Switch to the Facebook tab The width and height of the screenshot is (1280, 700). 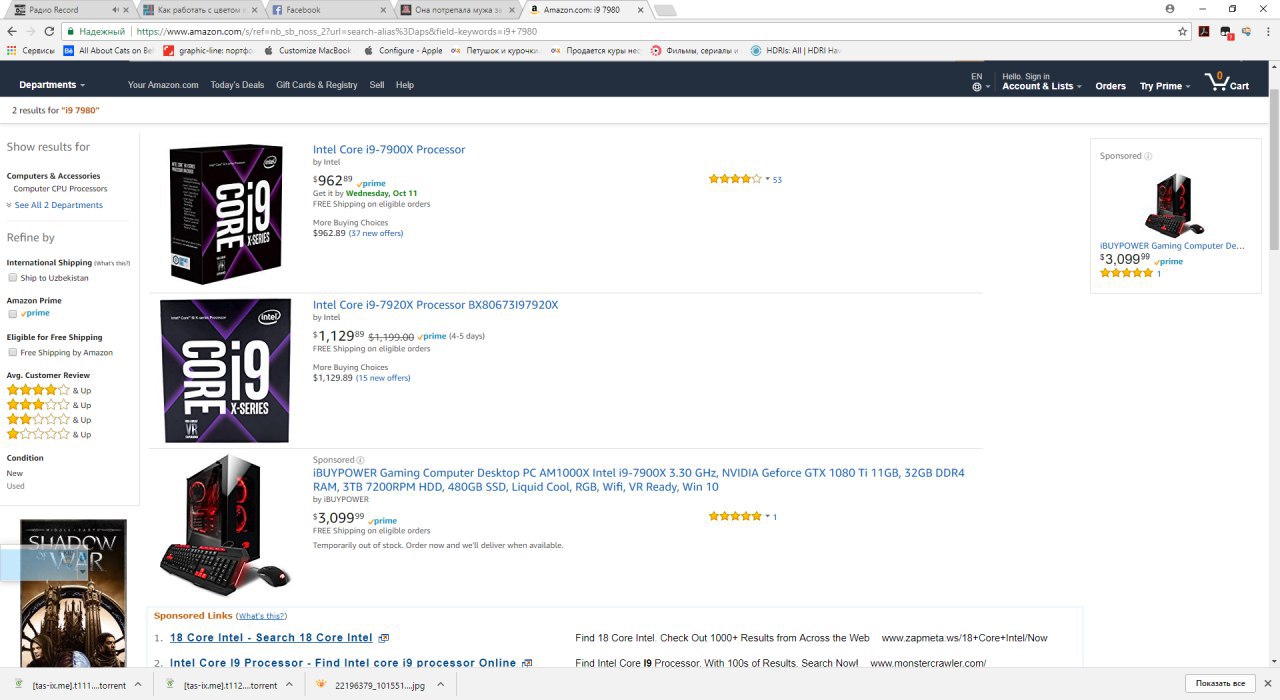tap(330, 9)
